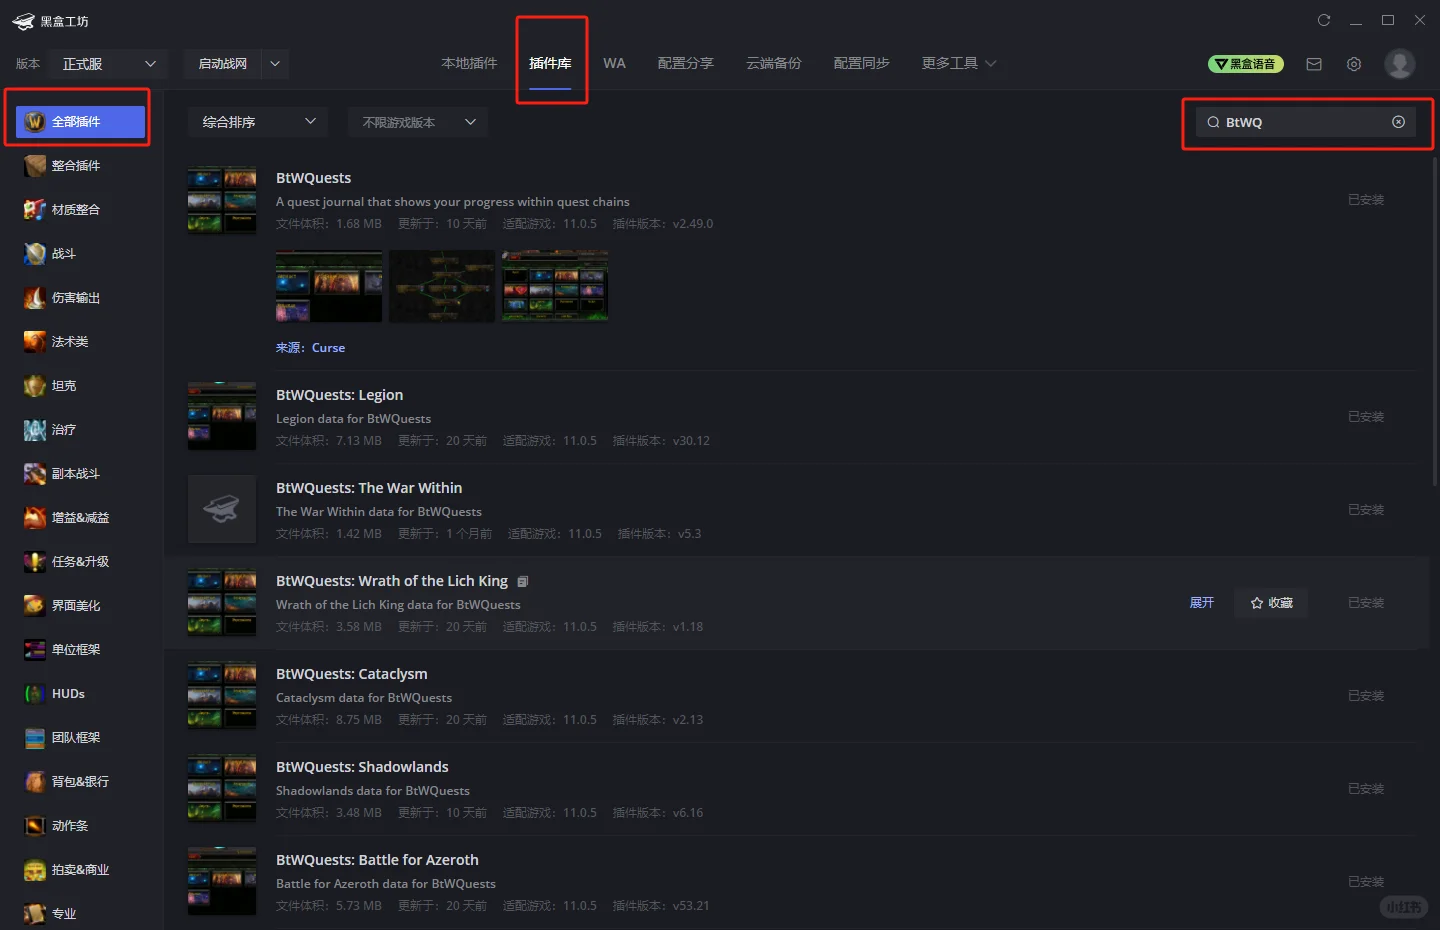Click the BtWQuests: Shadowlands thumbnail
Image resolution: width=1440 pixels, height=930 pixels.
[x=222, y=788]
